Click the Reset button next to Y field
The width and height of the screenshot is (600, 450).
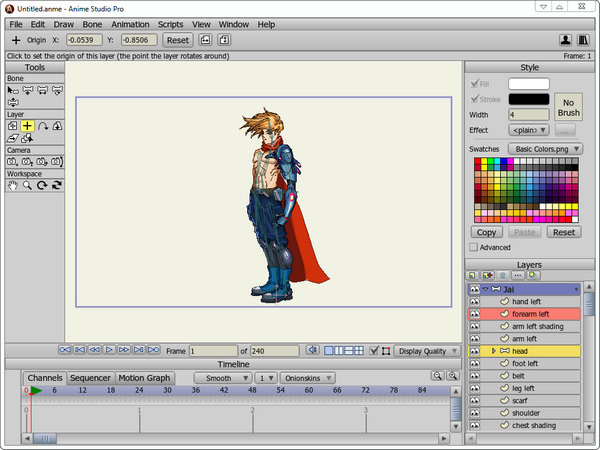[177, 40]
